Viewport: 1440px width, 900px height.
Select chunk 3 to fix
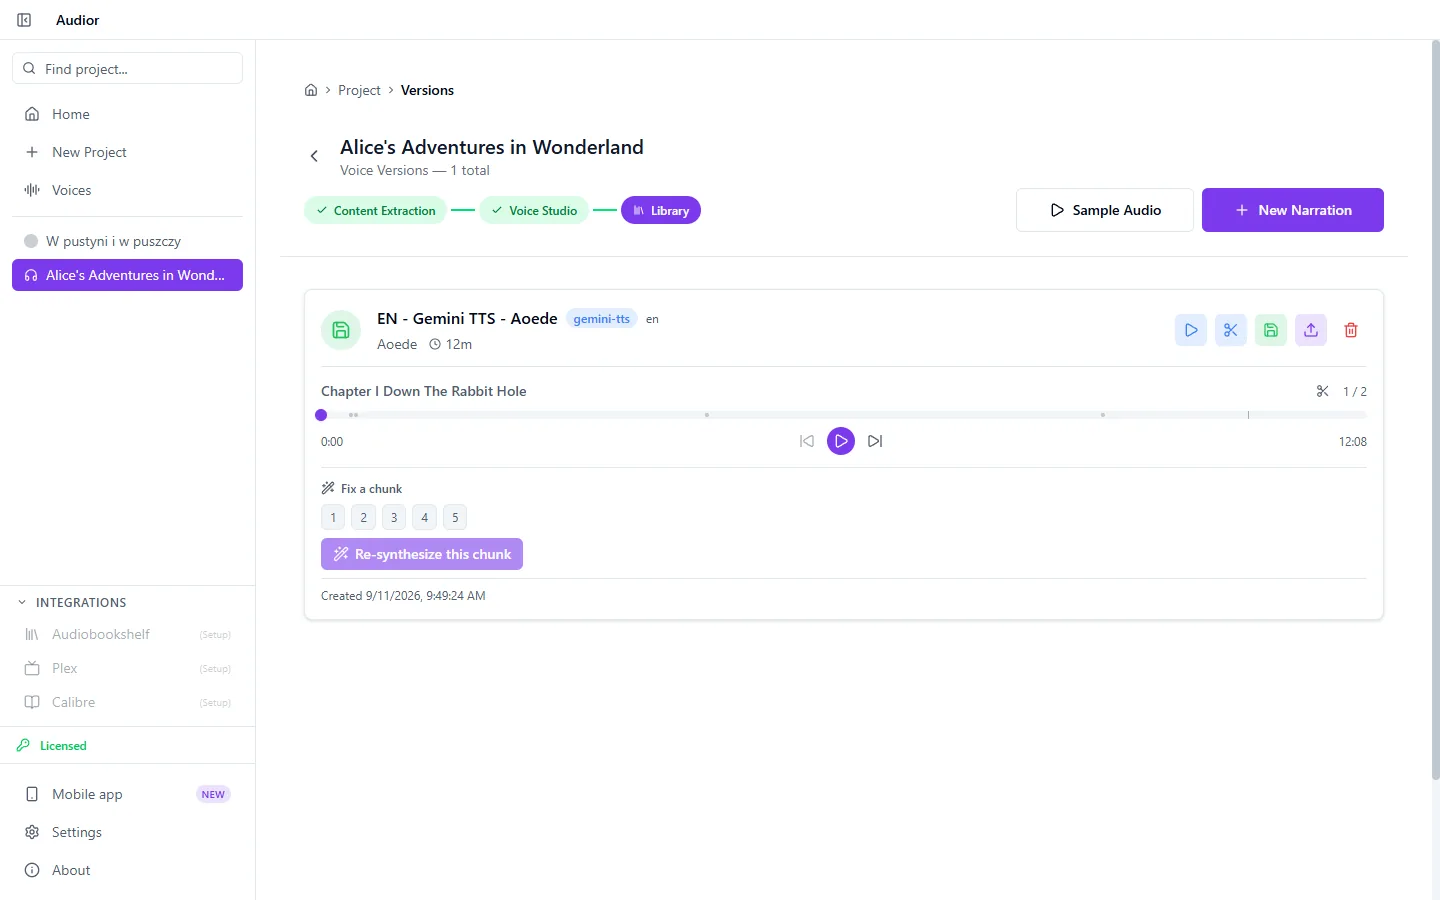click(x=394, y=517)
